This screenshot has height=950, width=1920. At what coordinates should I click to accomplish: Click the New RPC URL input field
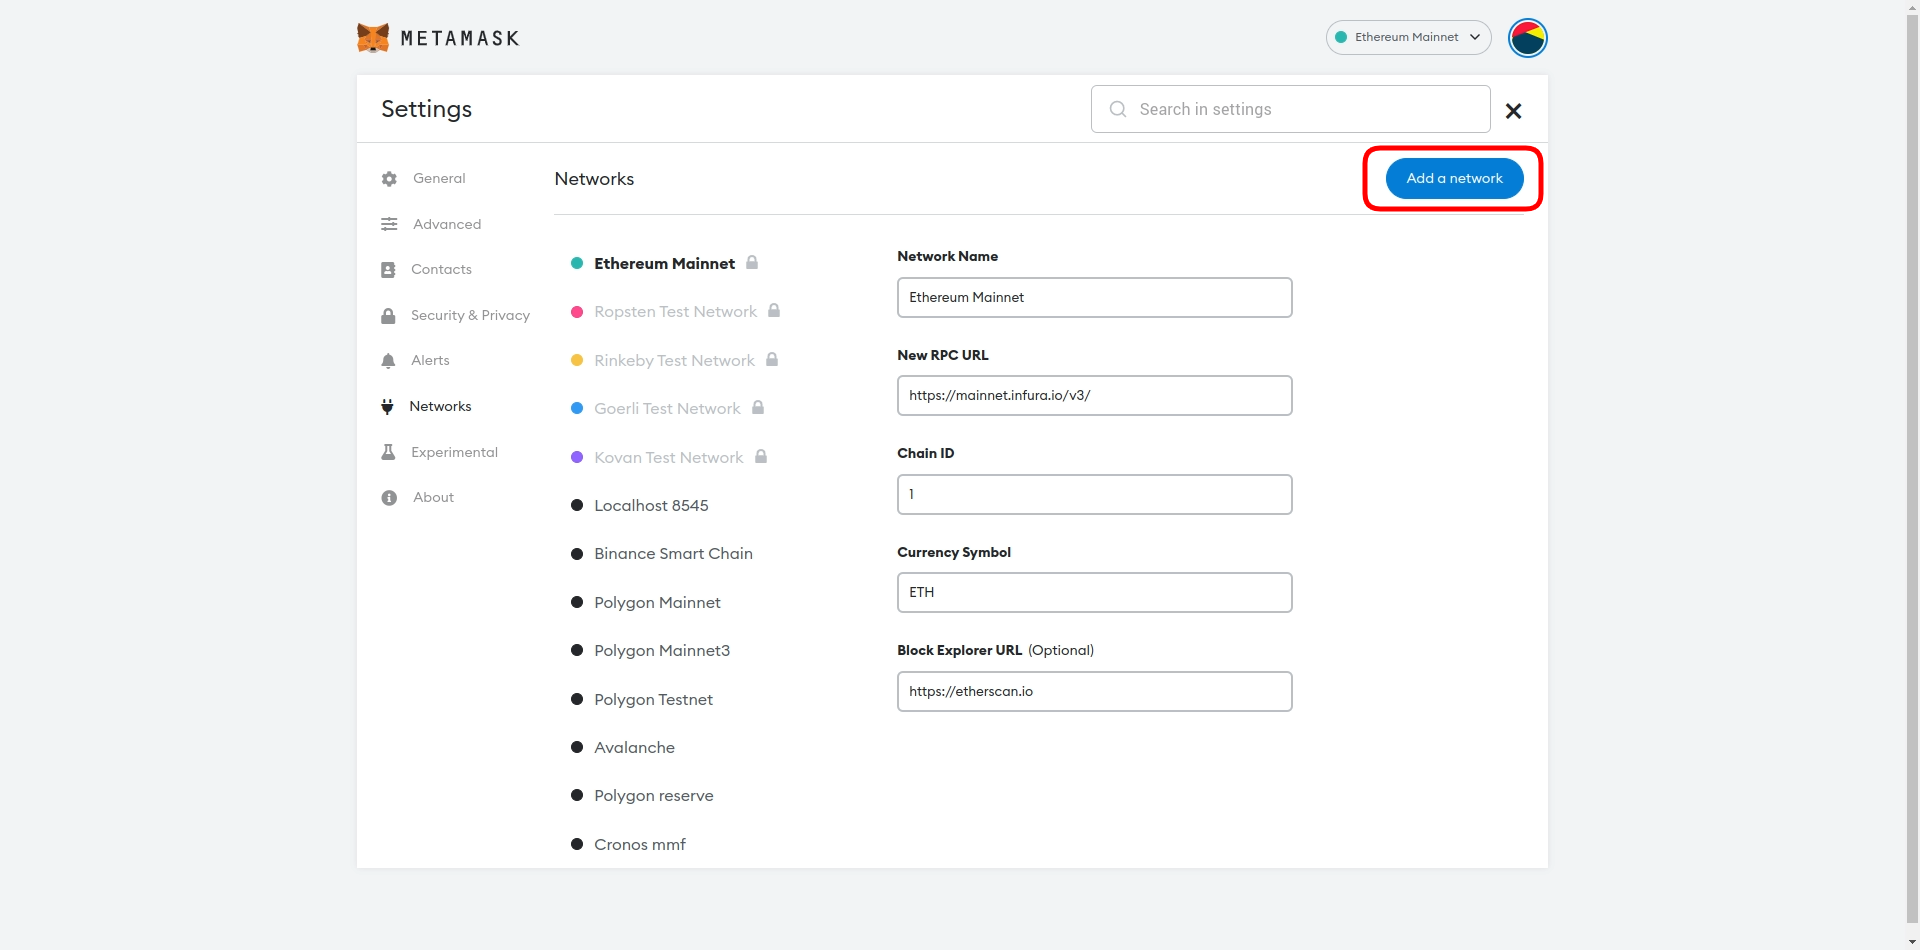pos(1094,395)
